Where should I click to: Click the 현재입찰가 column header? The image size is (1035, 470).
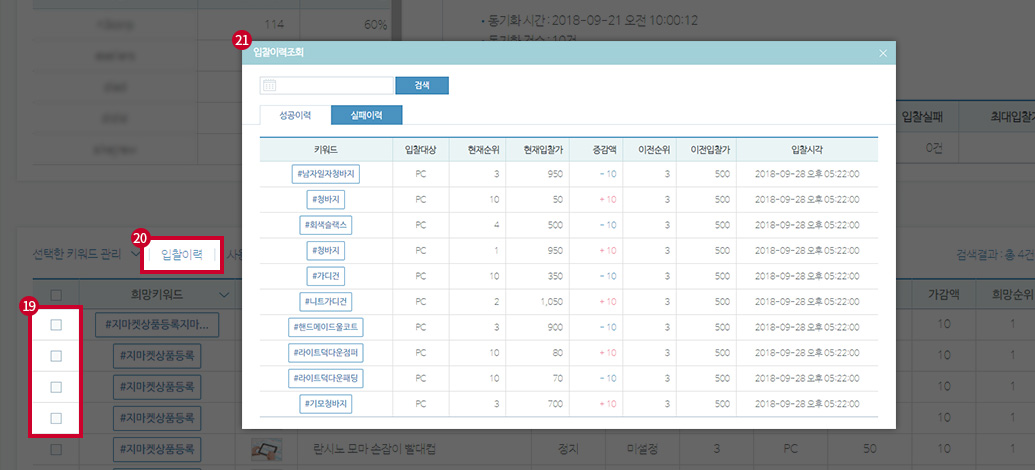click(537, 150)
